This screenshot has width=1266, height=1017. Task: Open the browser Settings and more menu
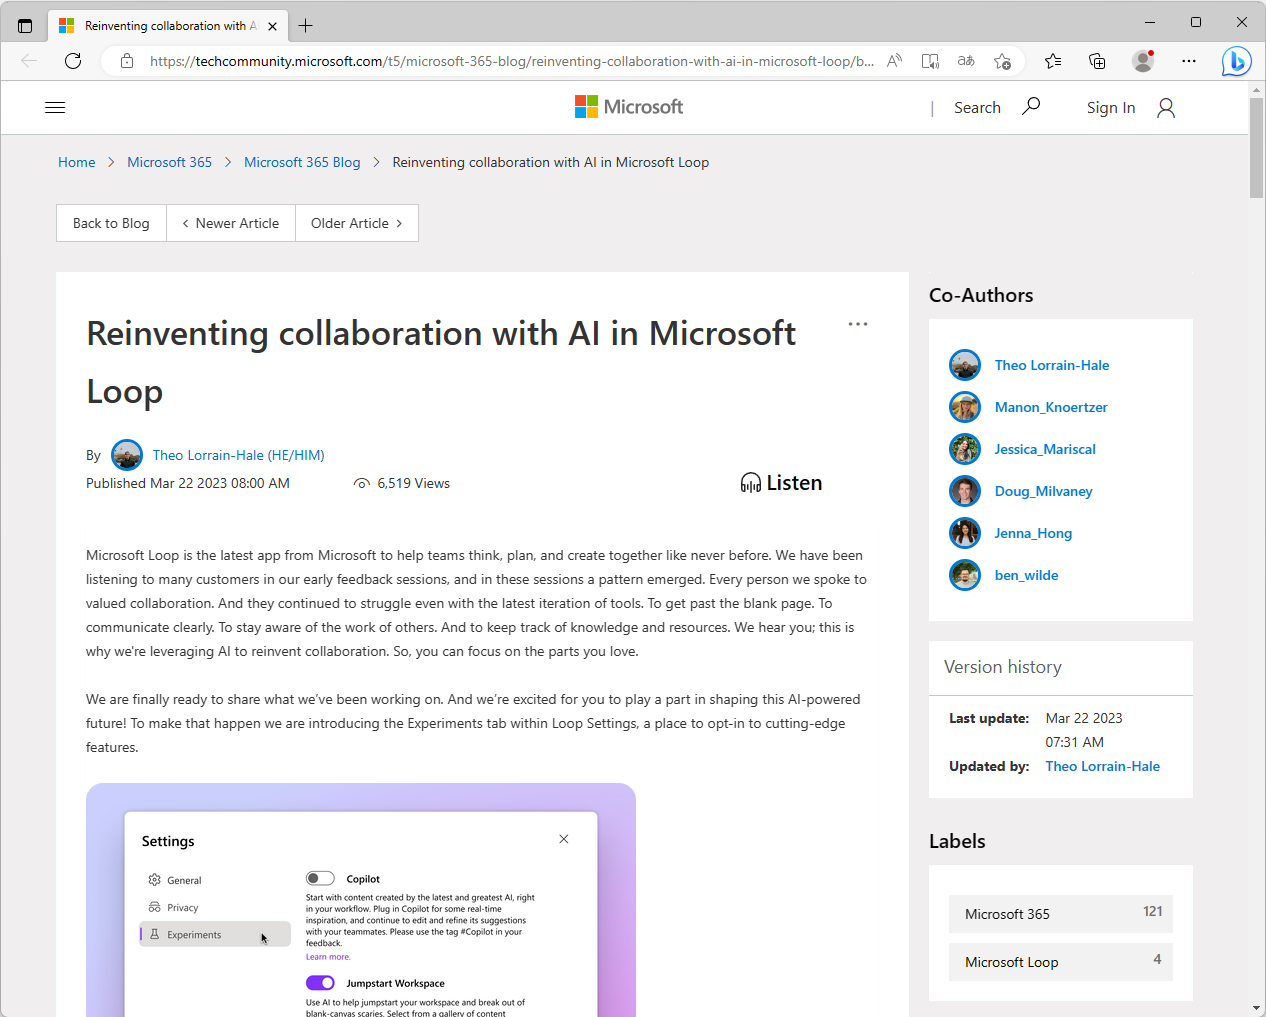1188,61
